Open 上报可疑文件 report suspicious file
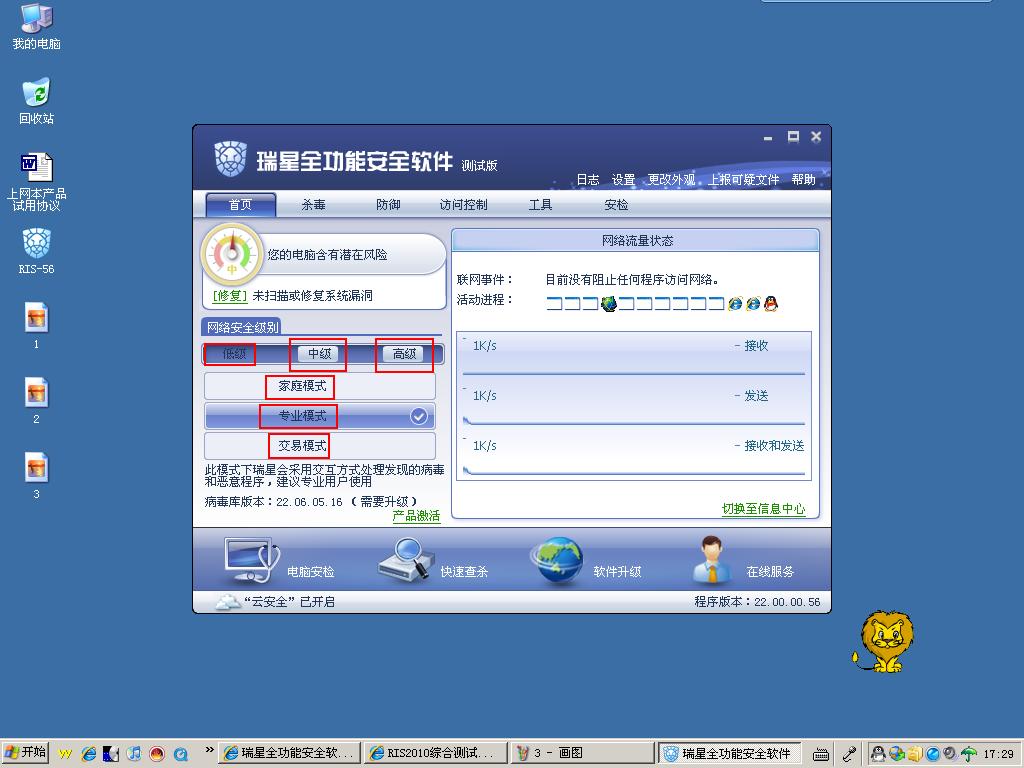Image resolution: width=1024 pixels, height=768 pixels. coord(744,180)
